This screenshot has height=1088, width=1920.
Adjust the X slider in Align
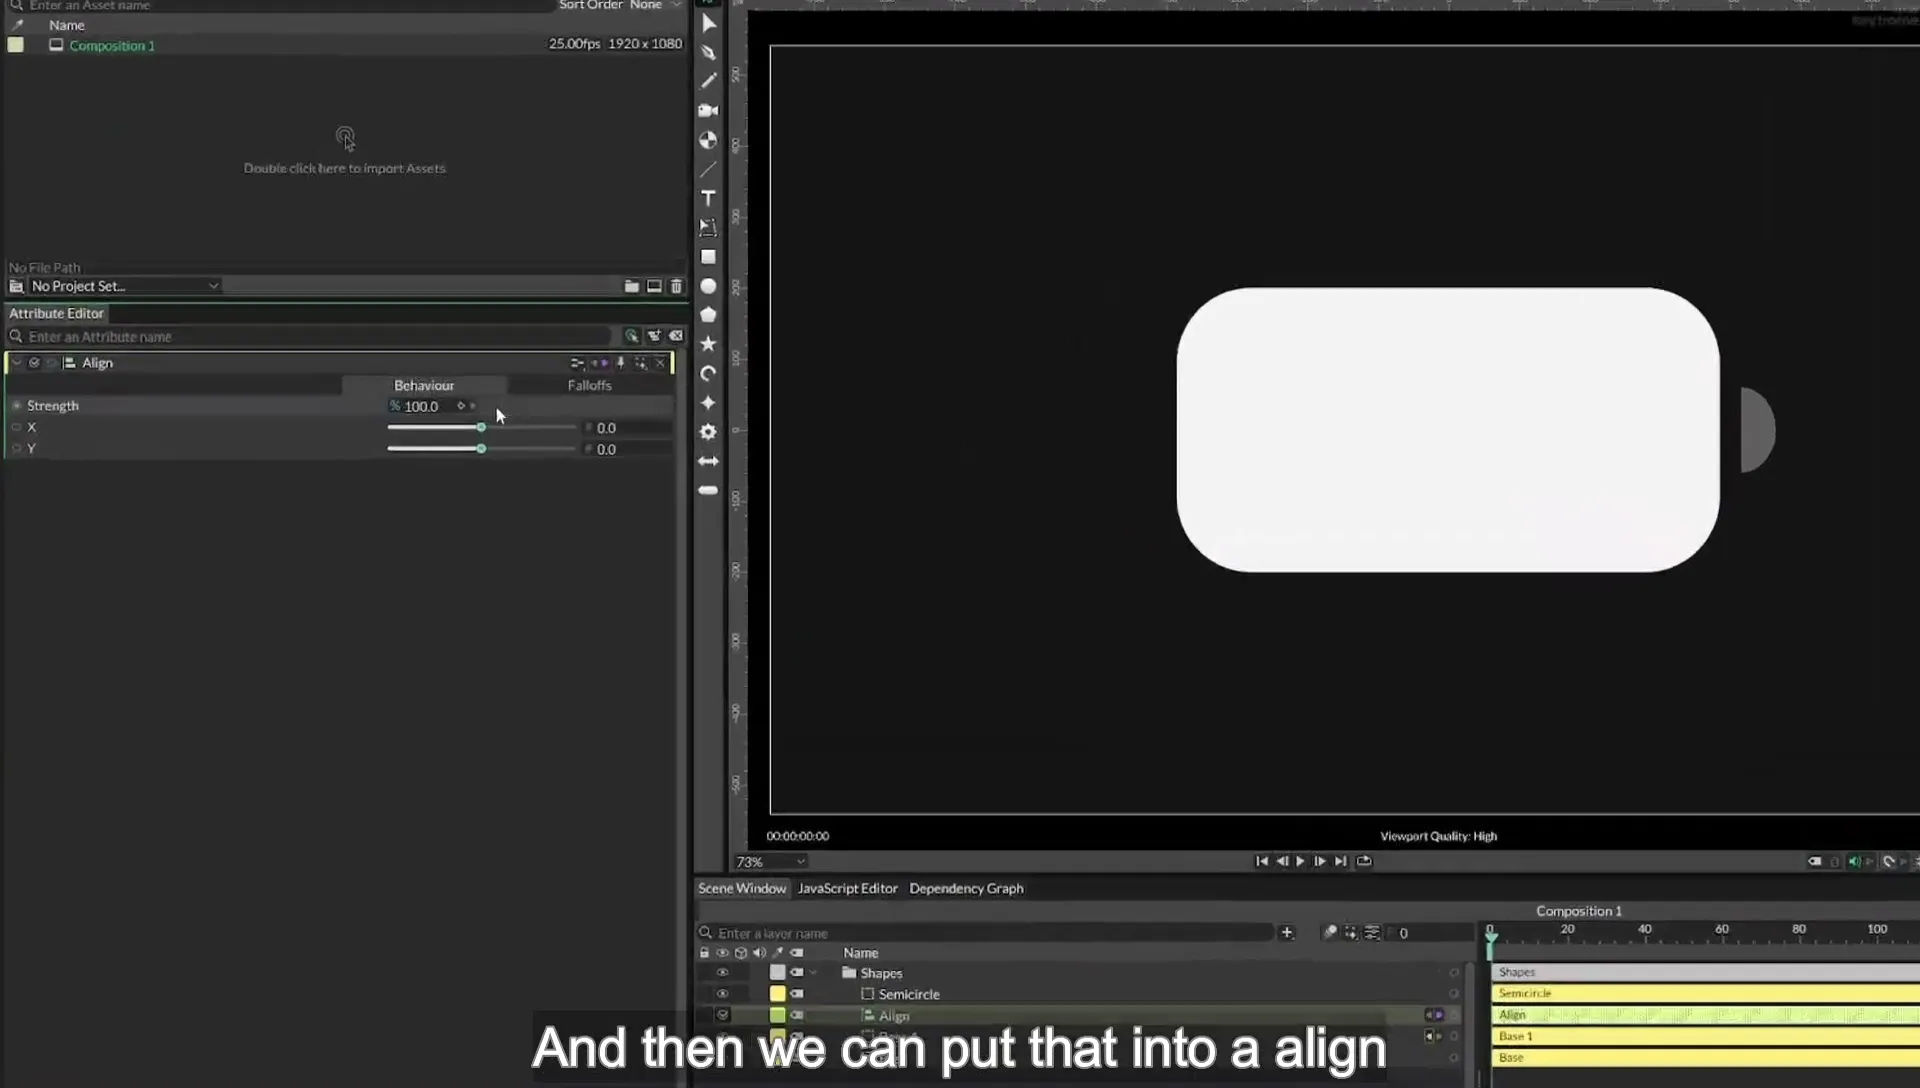tap(481, 428)
